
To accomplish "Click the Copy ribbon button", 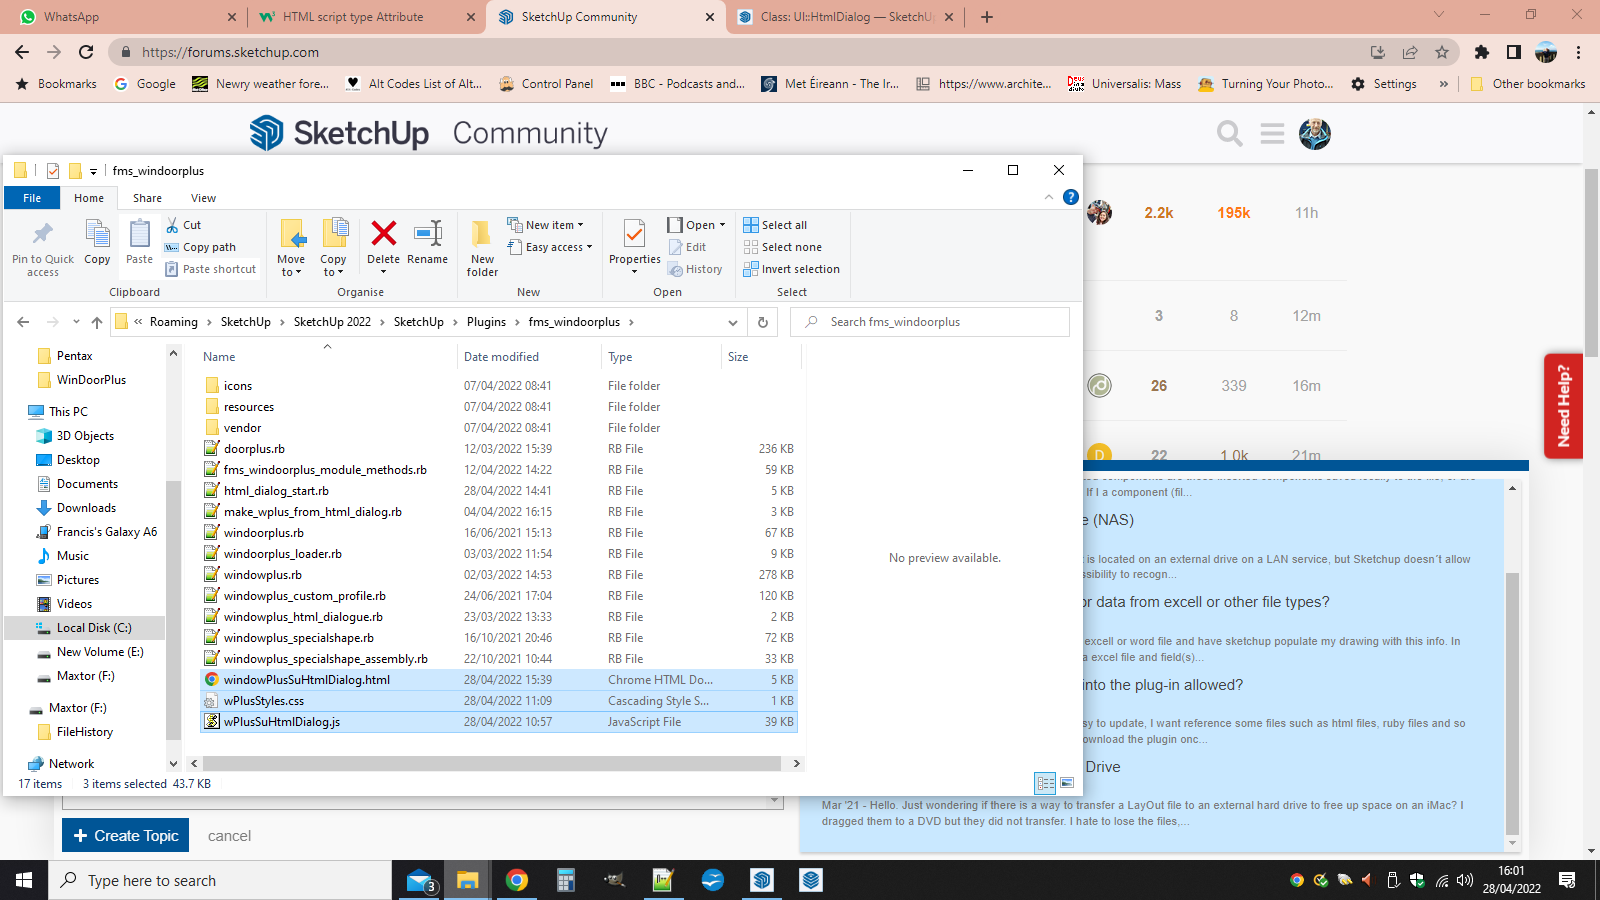I will pyautogui.click(x=97, y=243).
